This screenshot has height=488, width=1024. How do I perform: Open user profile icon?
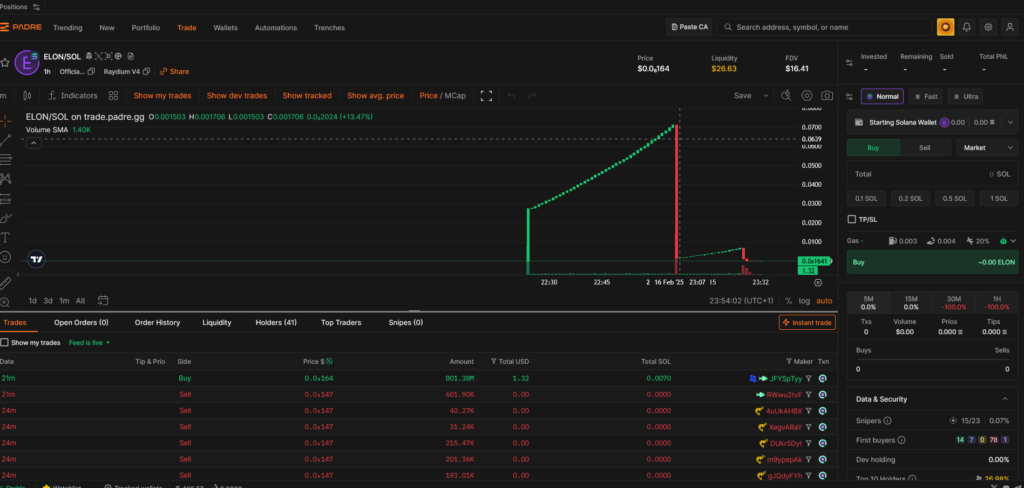[1009, 27]
